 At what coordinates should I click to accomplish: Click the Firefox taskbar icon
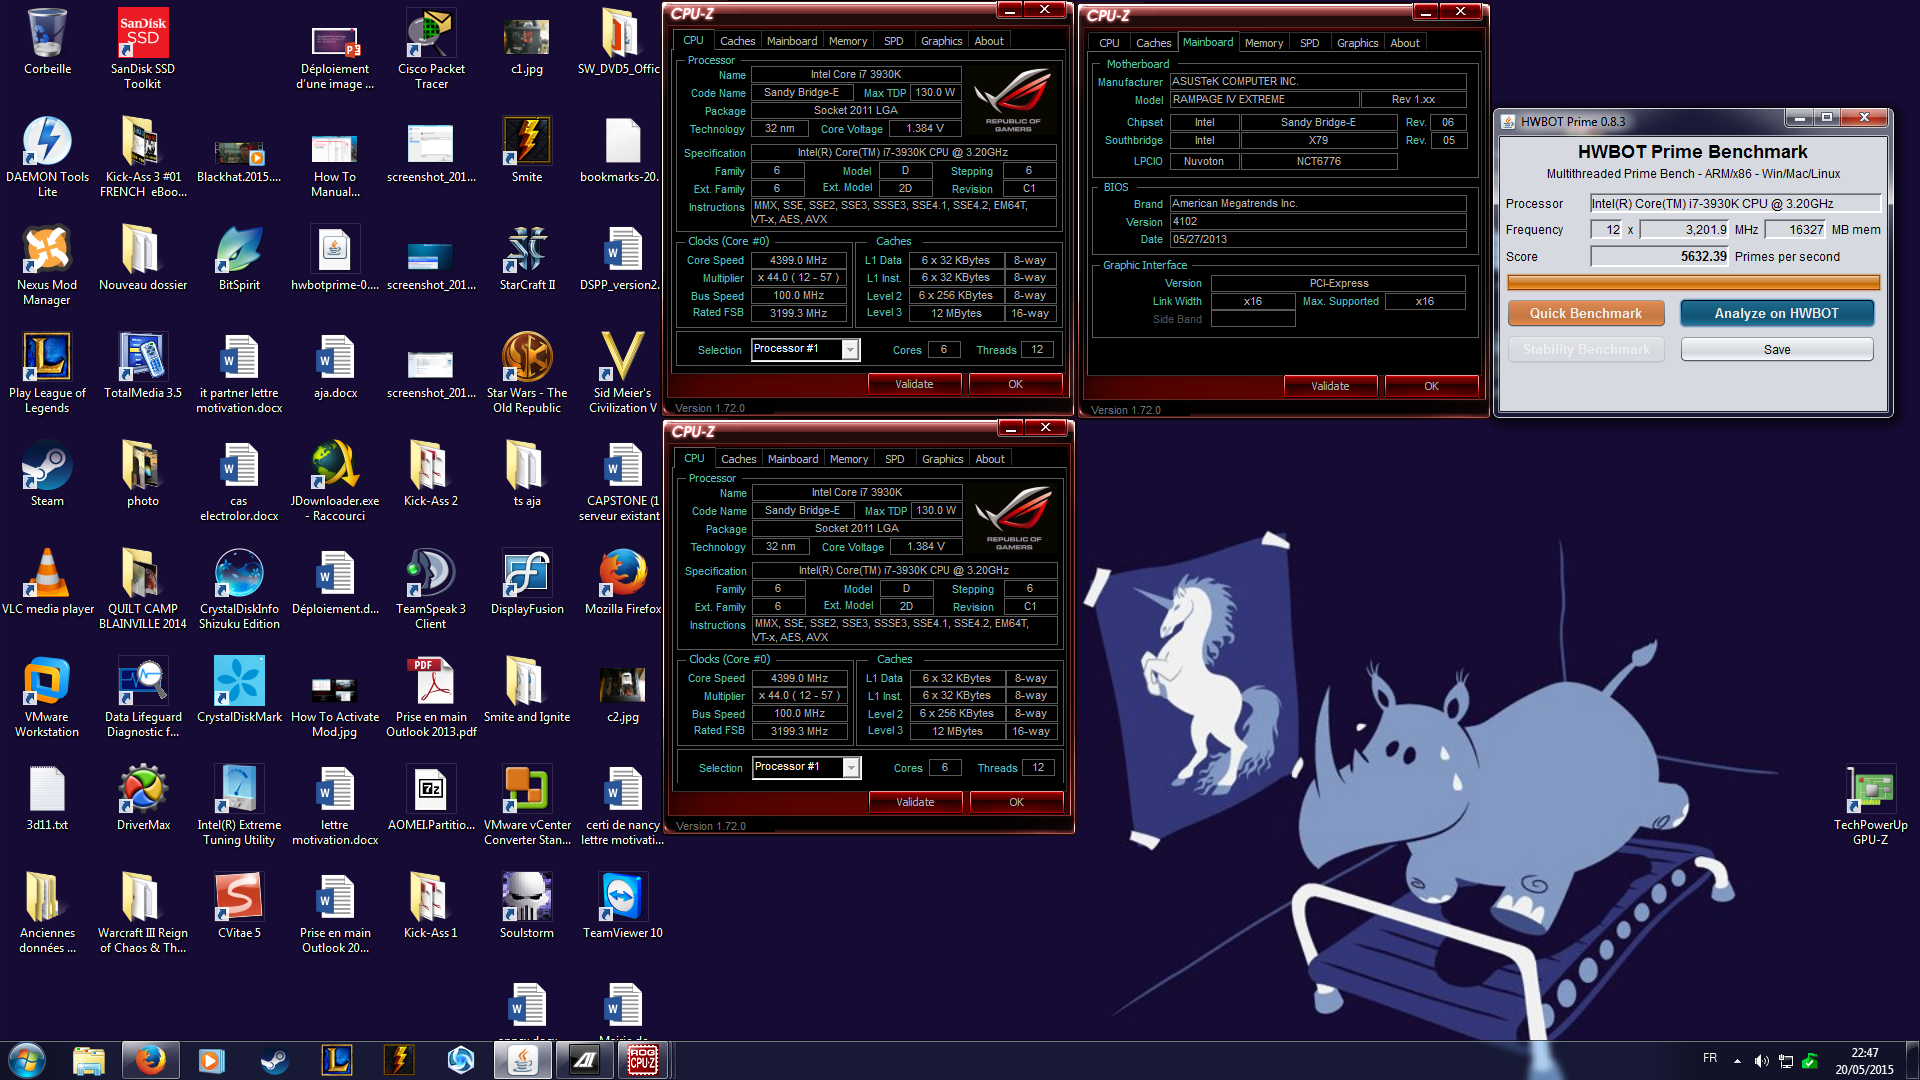pyautogui.click(x=150, y=1060)
